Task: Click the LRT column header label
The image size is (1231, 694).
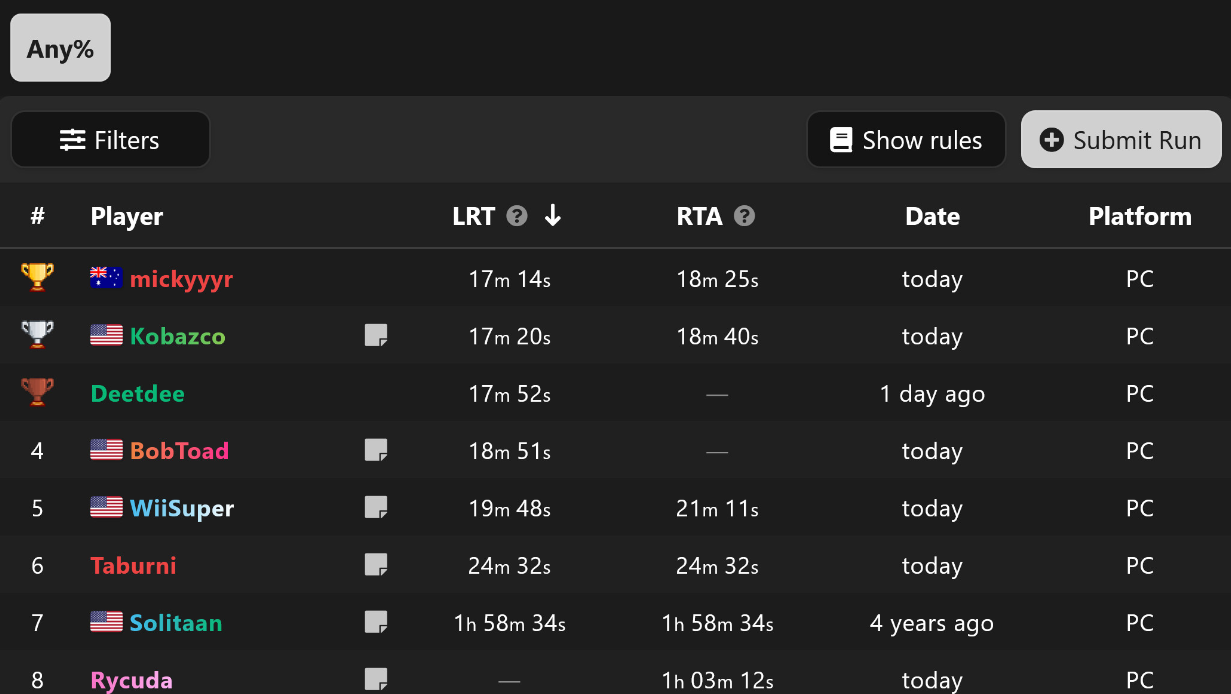Action: point(473,217)
